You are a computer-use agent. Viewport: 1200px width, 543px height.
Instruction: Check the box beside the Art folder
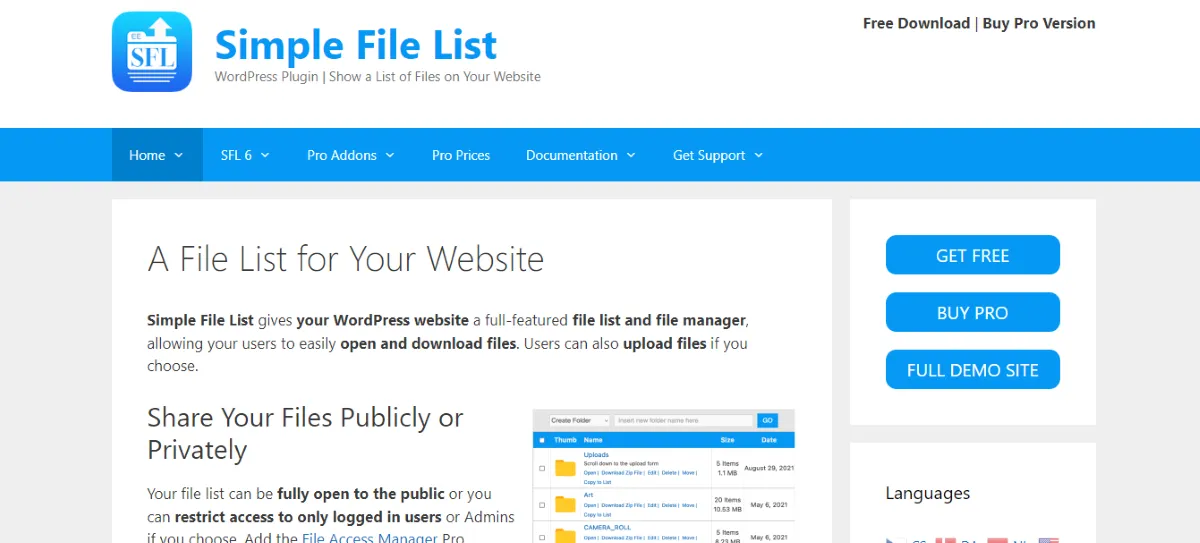[x=542, y=505]
